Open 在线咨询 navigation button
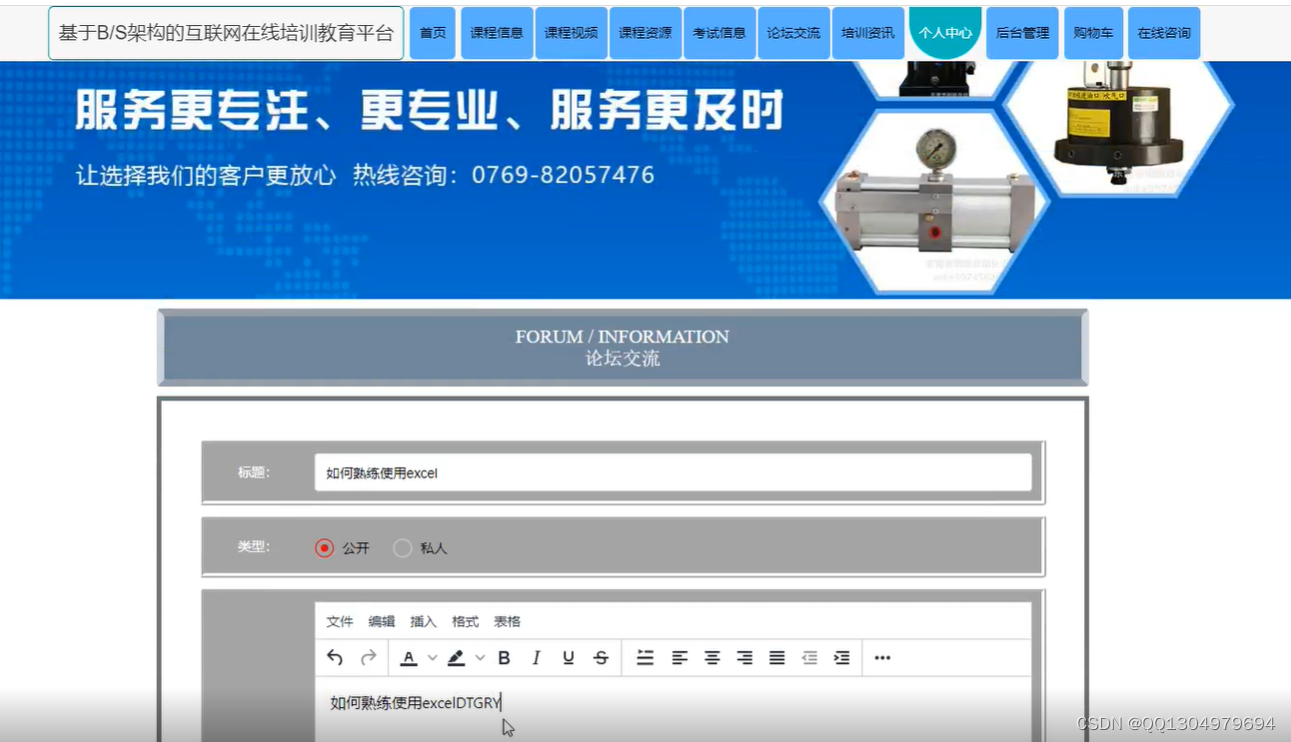This screenshot has width=1291, height=742. (x=1164, y=33)
